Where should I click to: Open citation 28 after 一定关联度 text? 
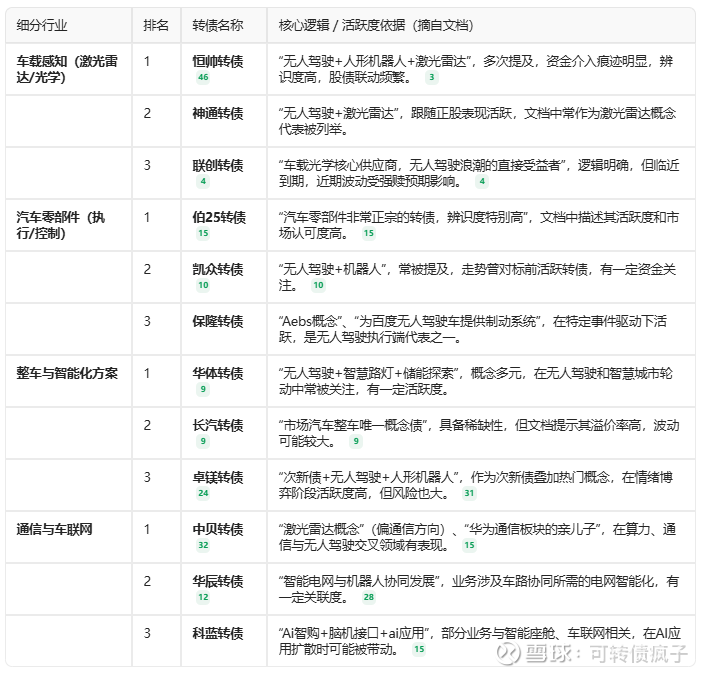(369, 597)
